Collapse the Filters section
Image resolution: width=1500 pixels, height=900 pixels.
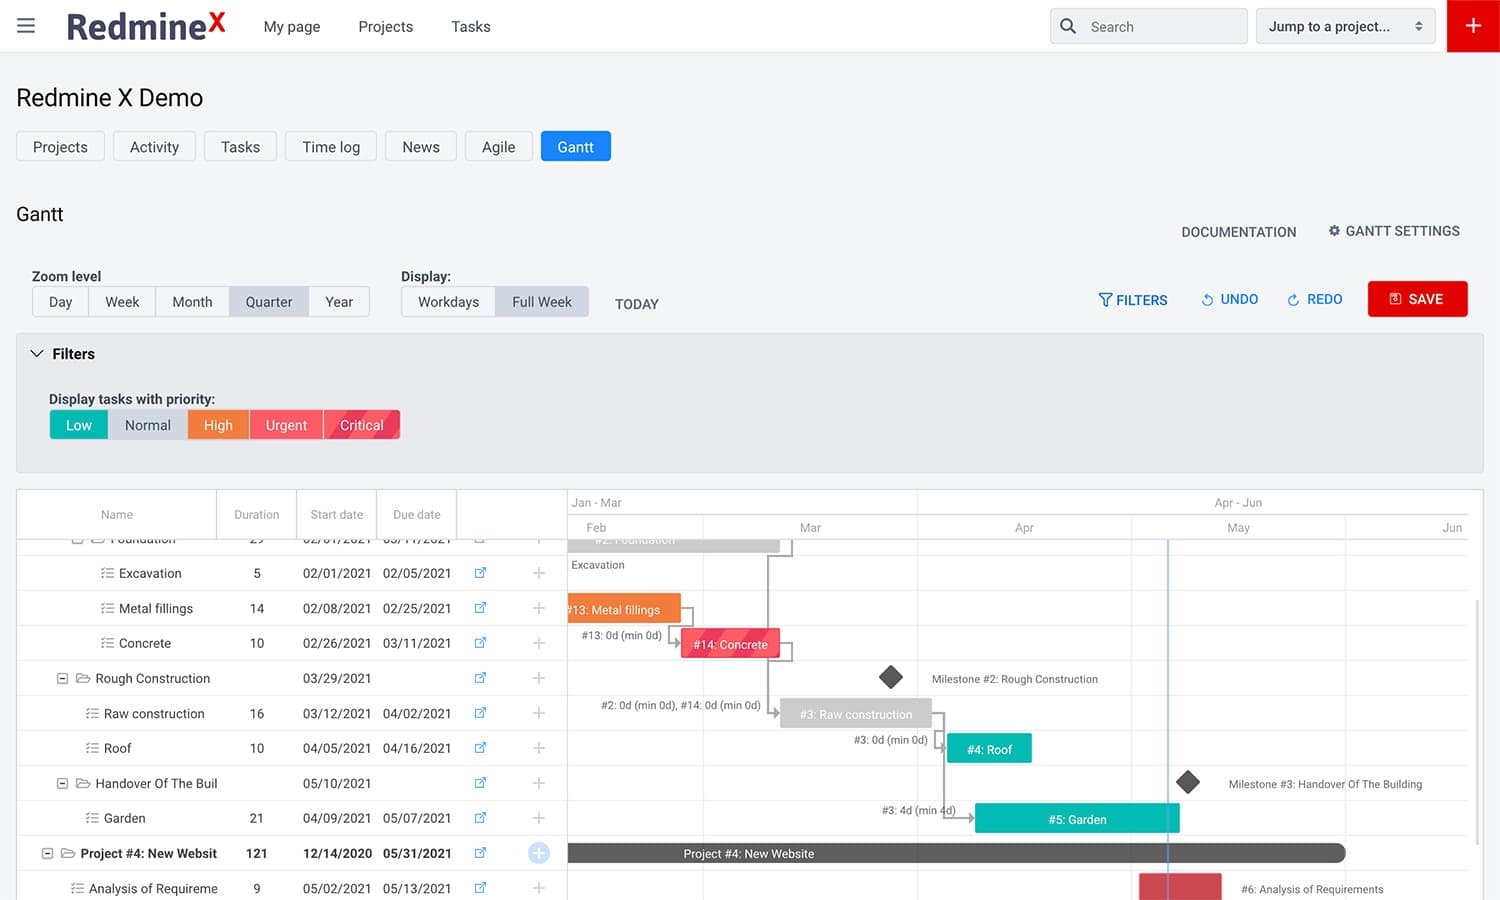click(37, 353)
